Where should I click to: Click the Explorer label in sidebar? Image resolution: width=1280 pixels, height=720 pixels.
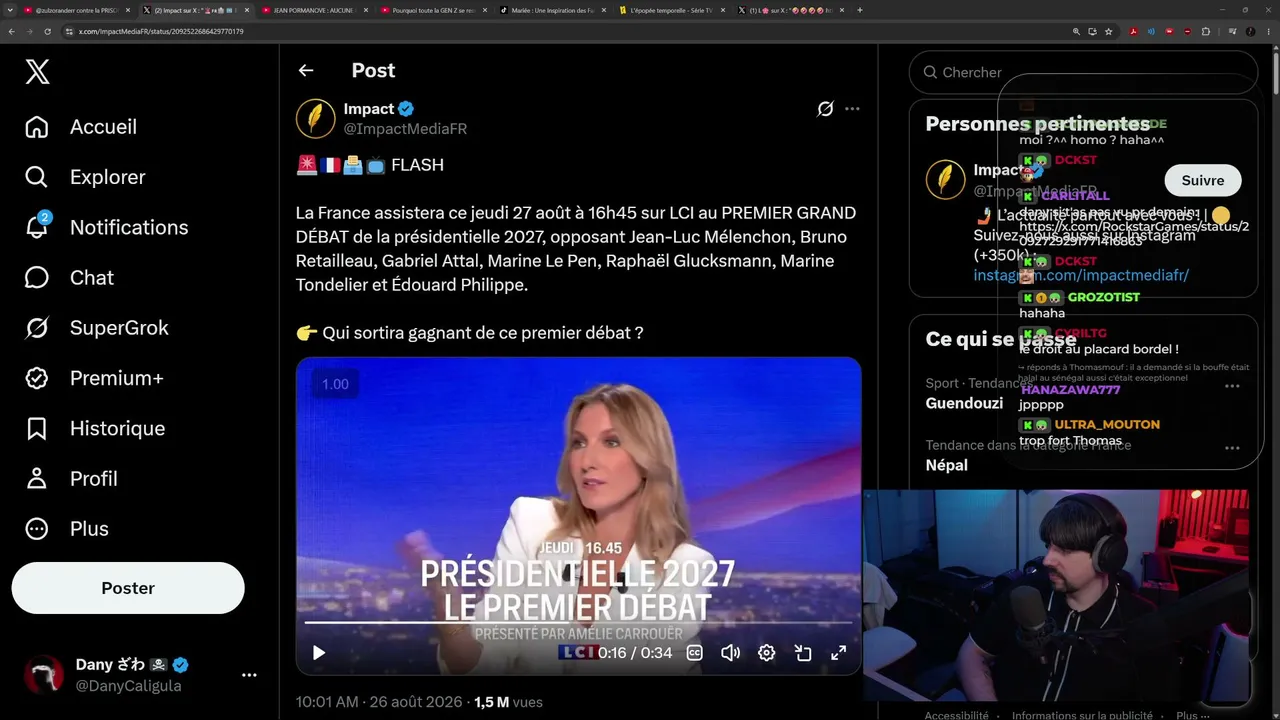click(108, 177)
